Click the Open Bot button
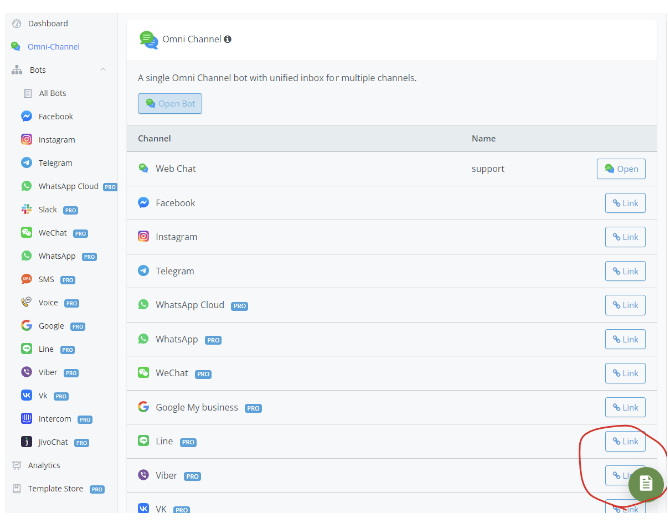The image size is (668, 530). pyautogui.click(x=170, y=104)
